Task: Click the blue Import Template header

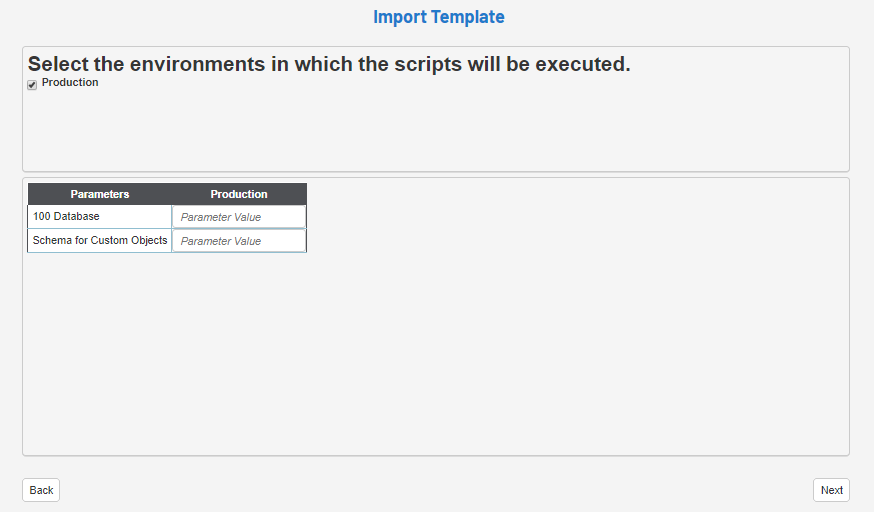Action: pos(438,17)
